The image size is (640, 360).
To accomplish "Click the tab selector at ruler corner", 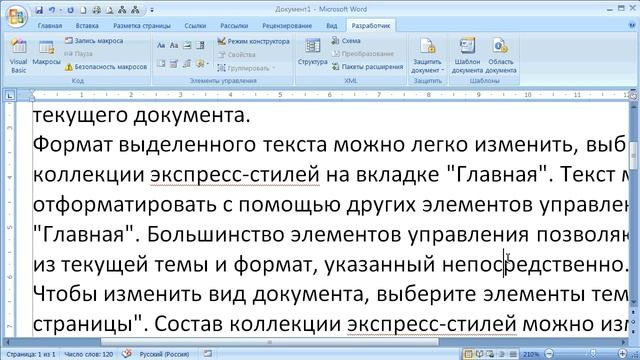I will click(x=9, y=96).
